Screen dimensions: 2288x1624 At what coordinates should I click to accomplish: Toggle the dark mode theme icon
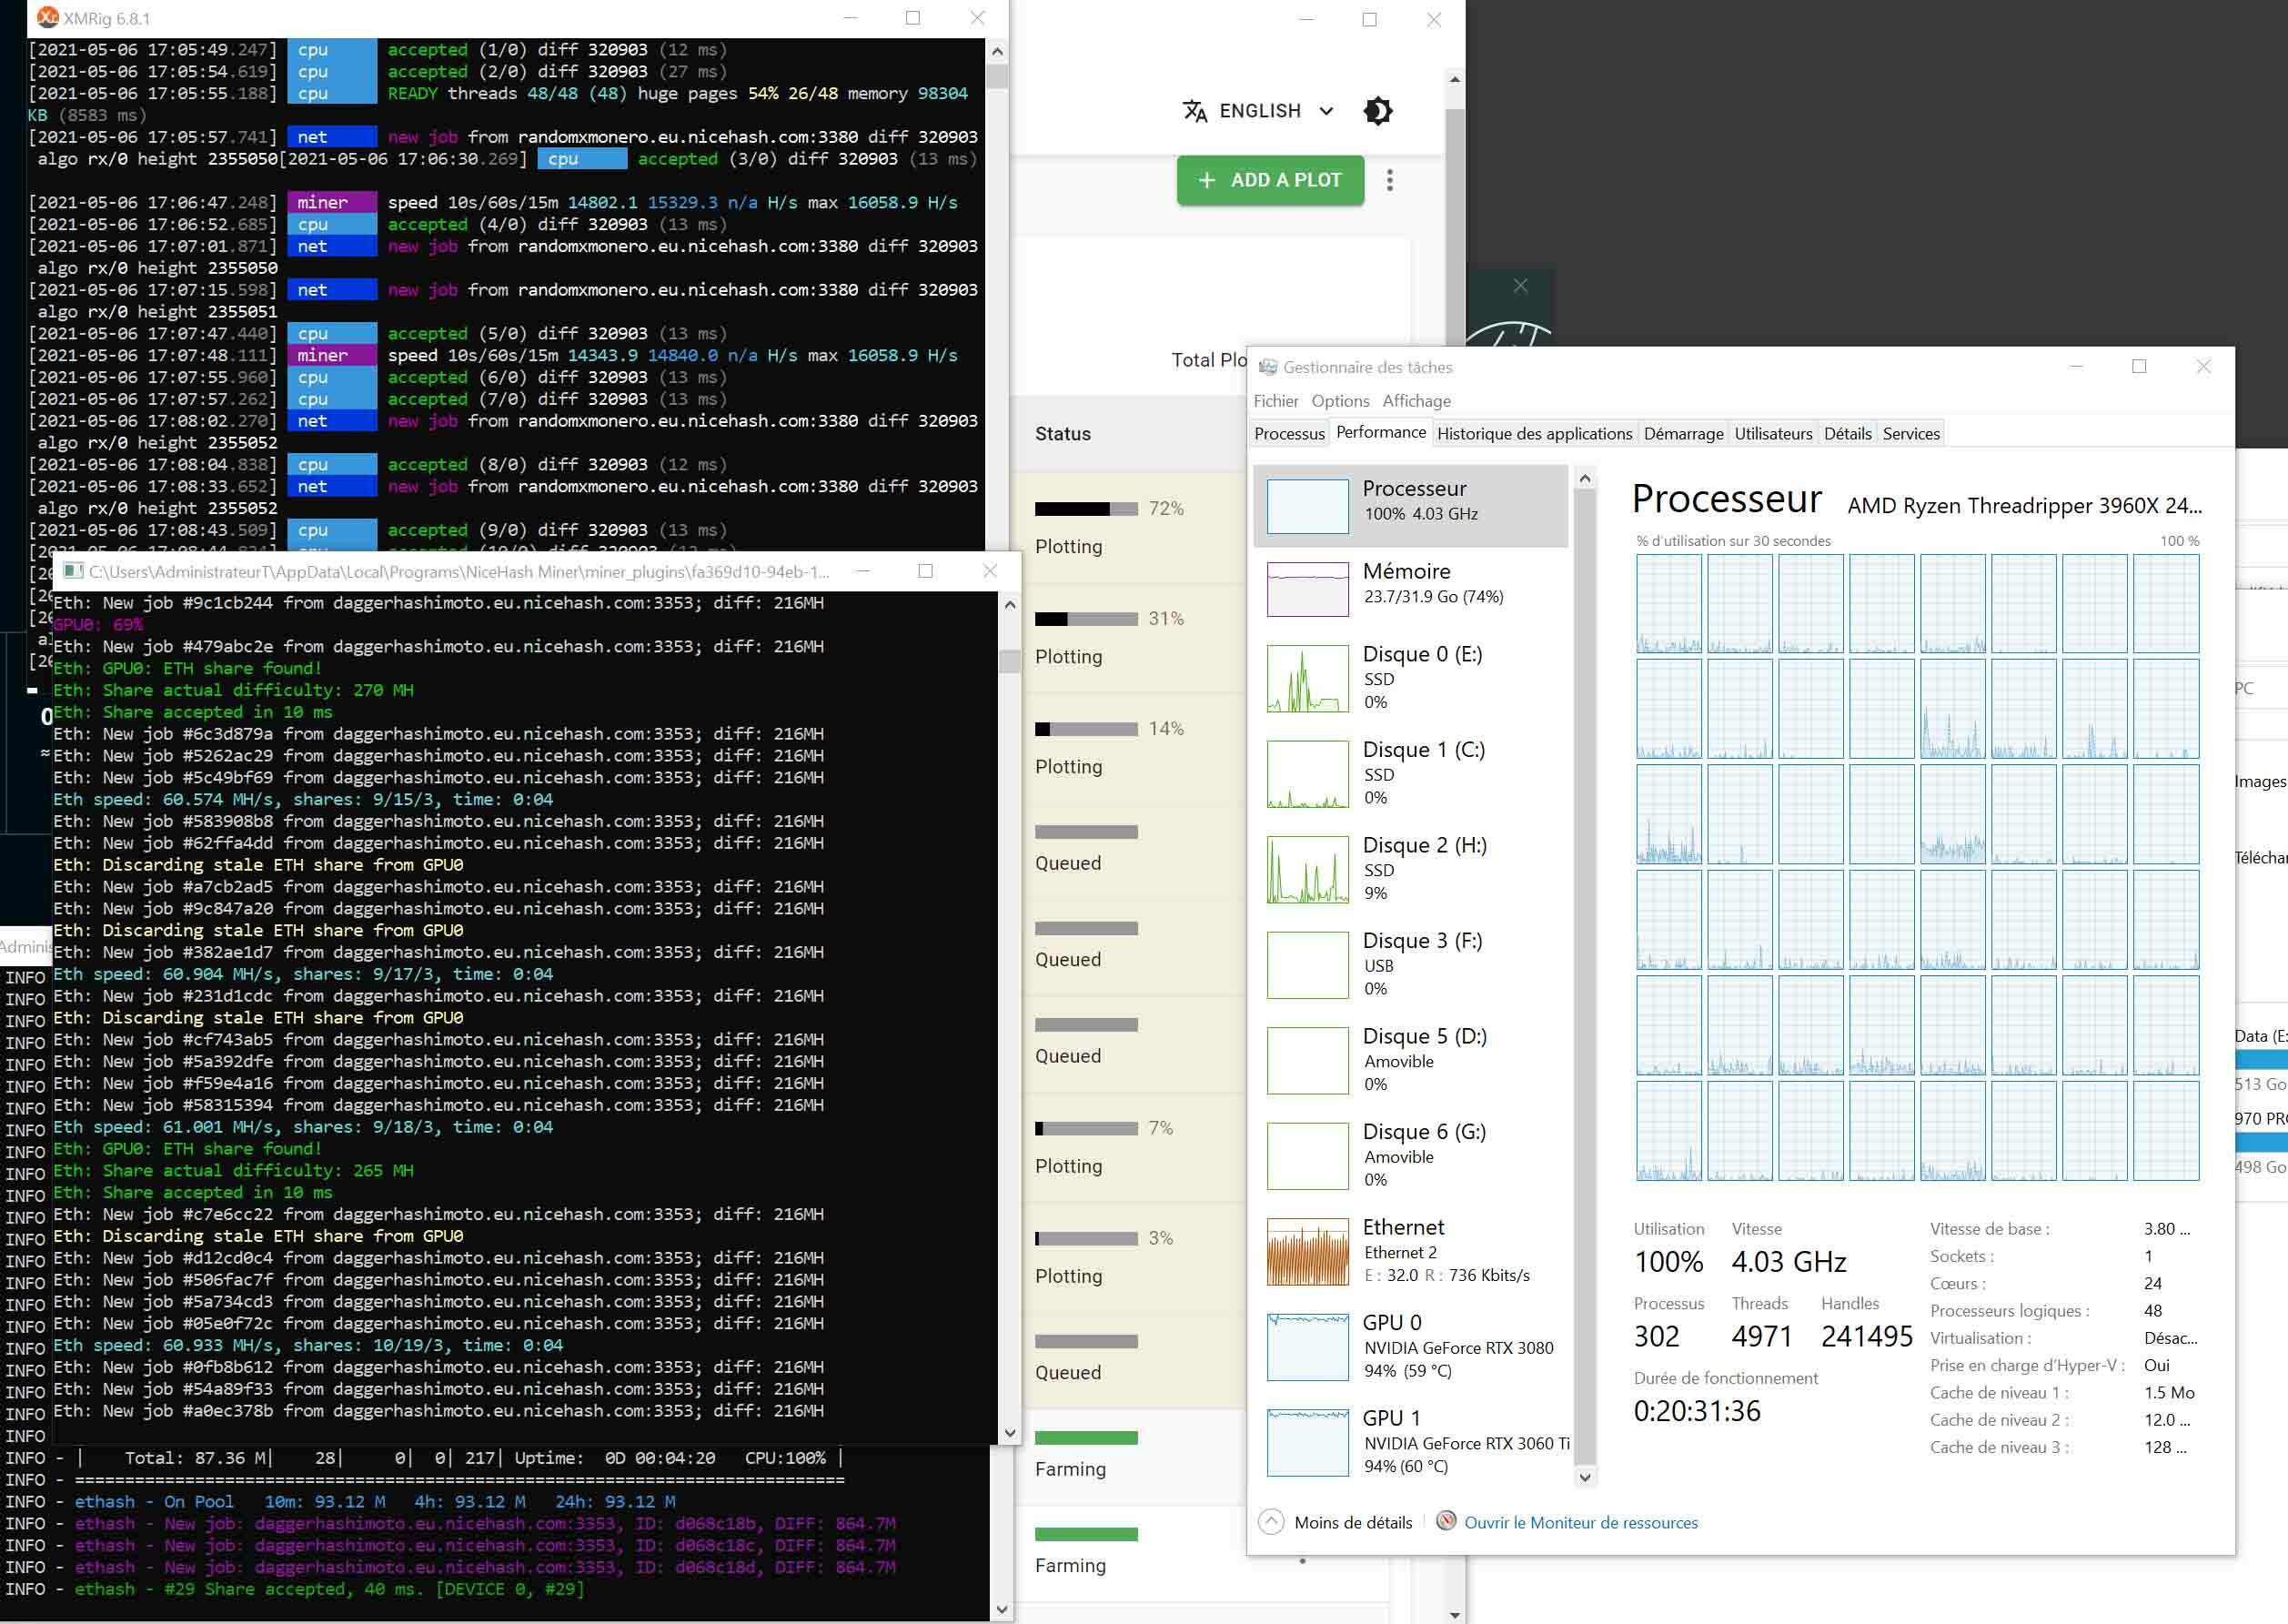point(1378,111)
